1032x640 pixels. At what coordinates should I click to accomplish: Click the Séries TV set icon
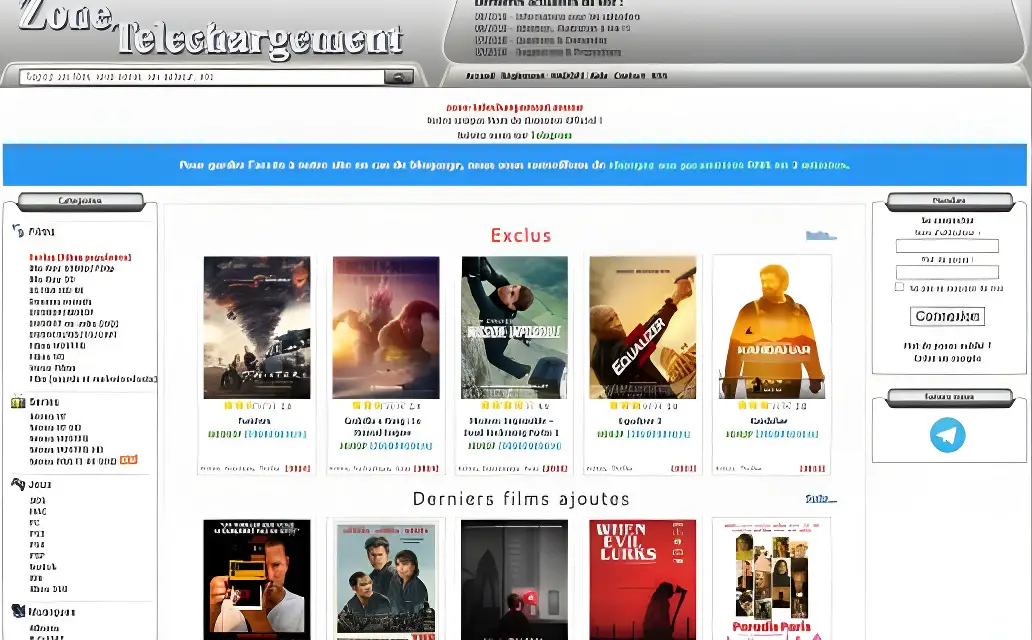18,402
